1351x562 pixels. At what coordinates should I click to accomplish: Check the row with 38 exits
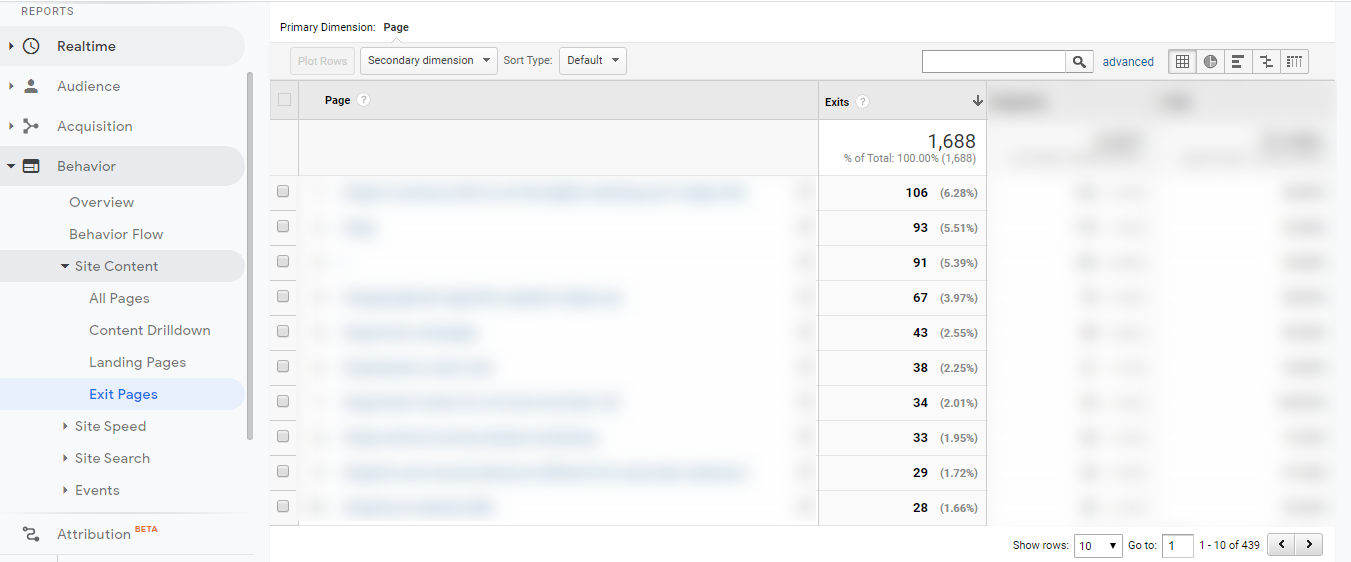[283, 366]
